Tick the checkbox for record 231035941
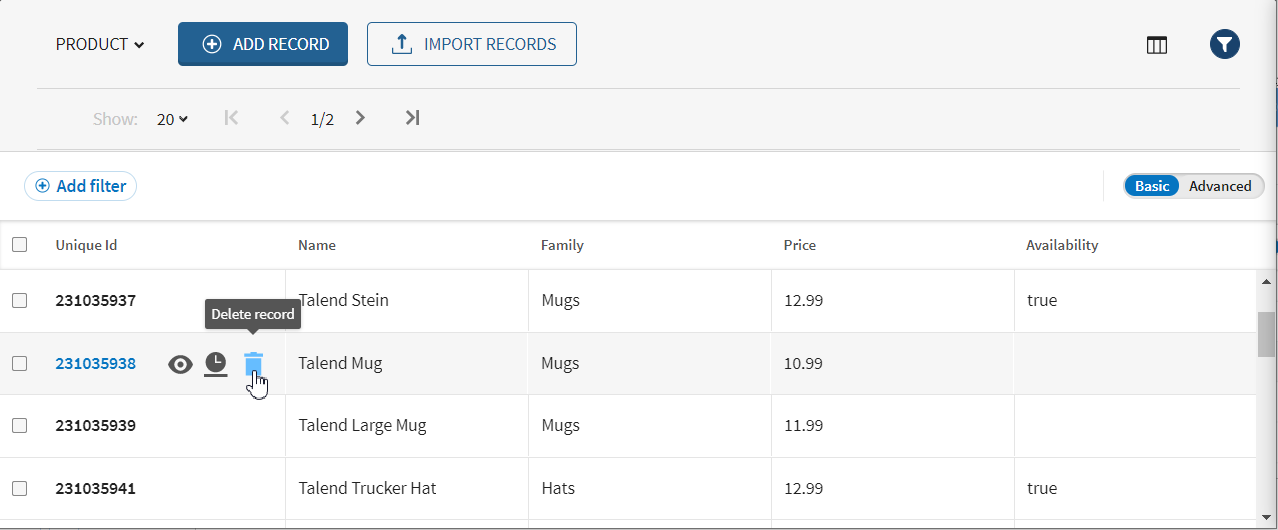The image size is (1278, 530). pyautogui.click(x=20, y=488)
